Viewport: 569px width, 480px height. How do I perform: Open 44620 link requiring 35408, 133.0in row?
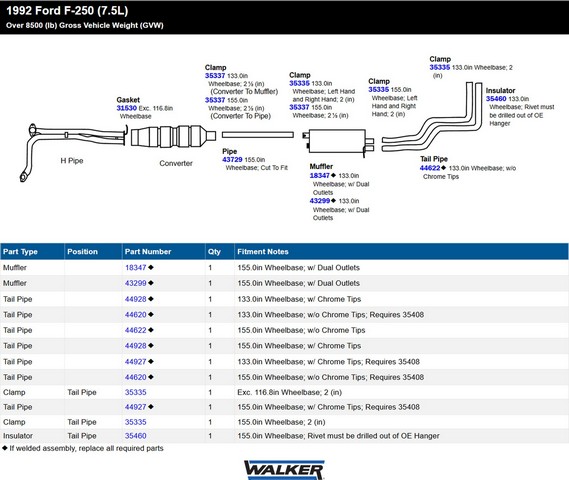135,315
